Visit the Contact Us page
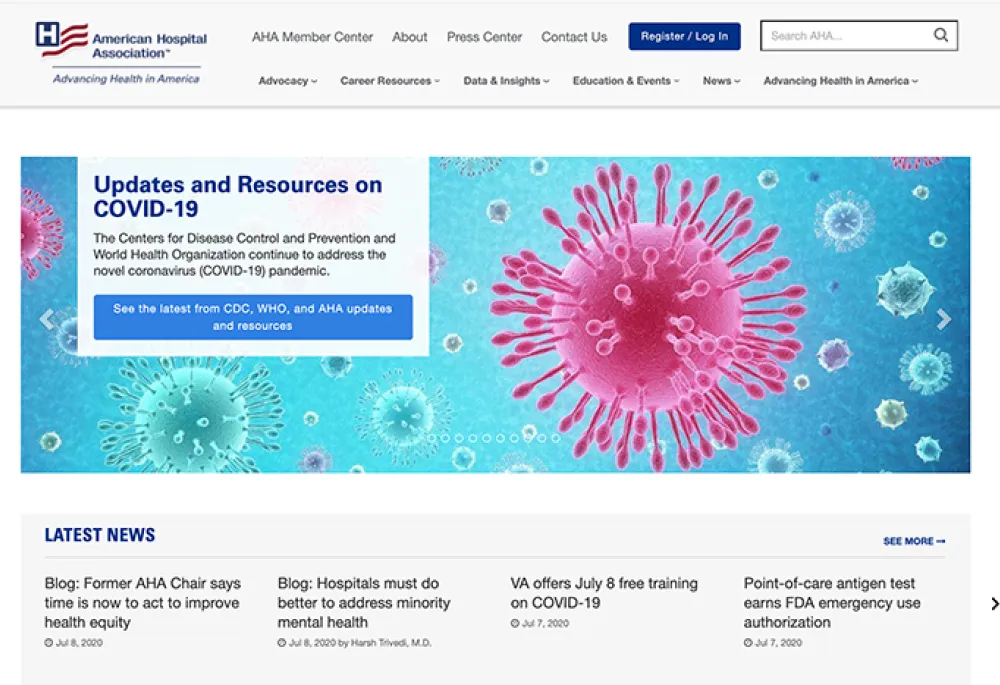This screenshot has width=1000, height=685. point(574,37)
